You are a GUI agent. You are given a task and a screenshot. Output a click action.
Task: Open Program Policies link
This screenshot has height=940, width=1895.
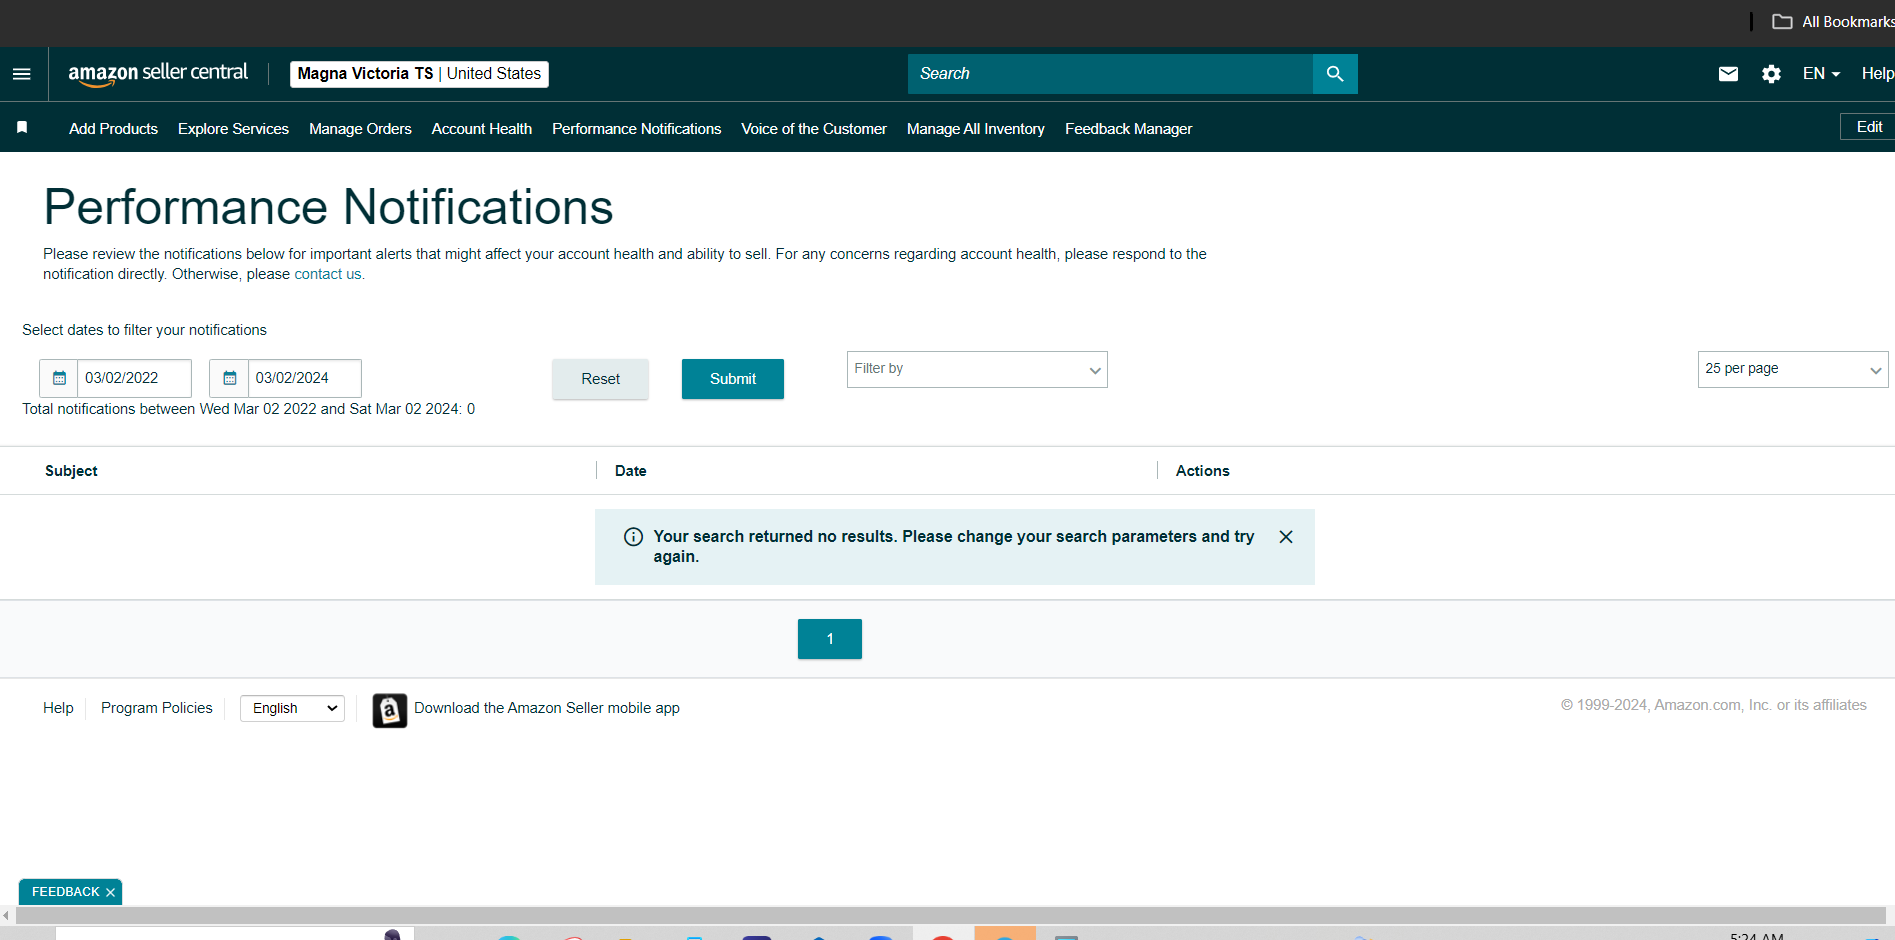(157, 708)
